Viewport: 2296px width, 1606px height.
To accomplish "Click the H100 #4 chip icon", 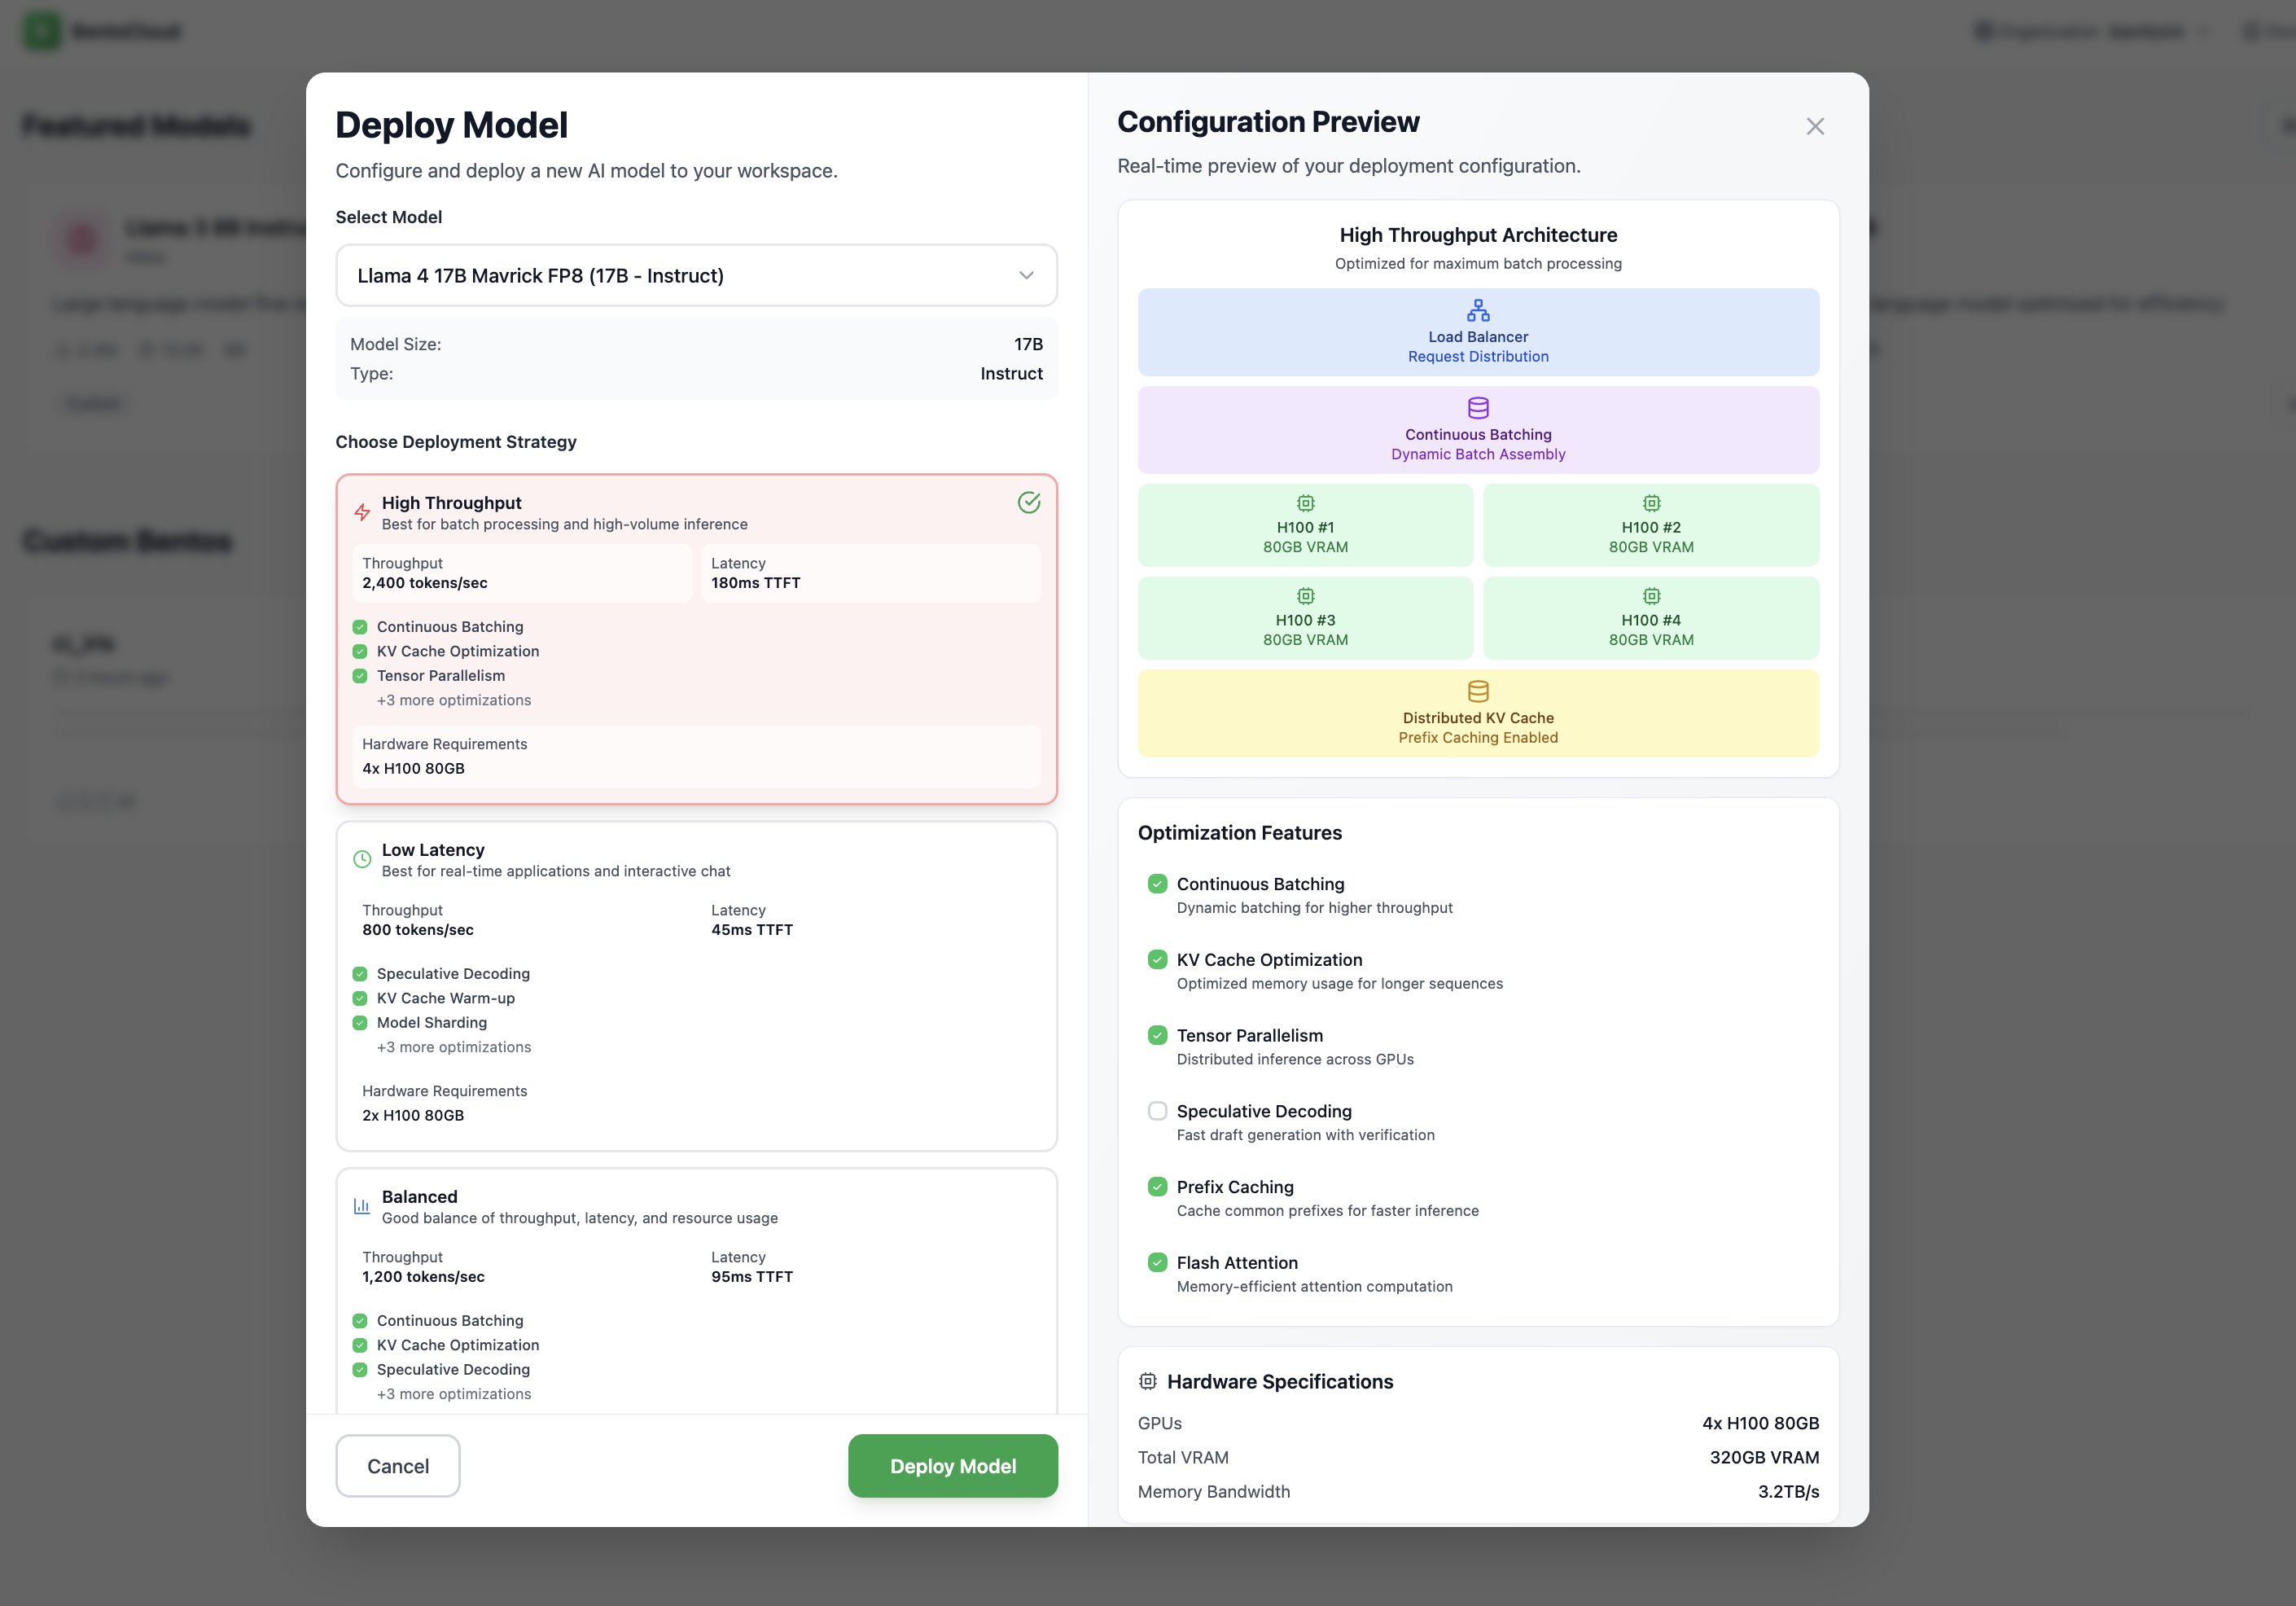I will point(1650,596).
